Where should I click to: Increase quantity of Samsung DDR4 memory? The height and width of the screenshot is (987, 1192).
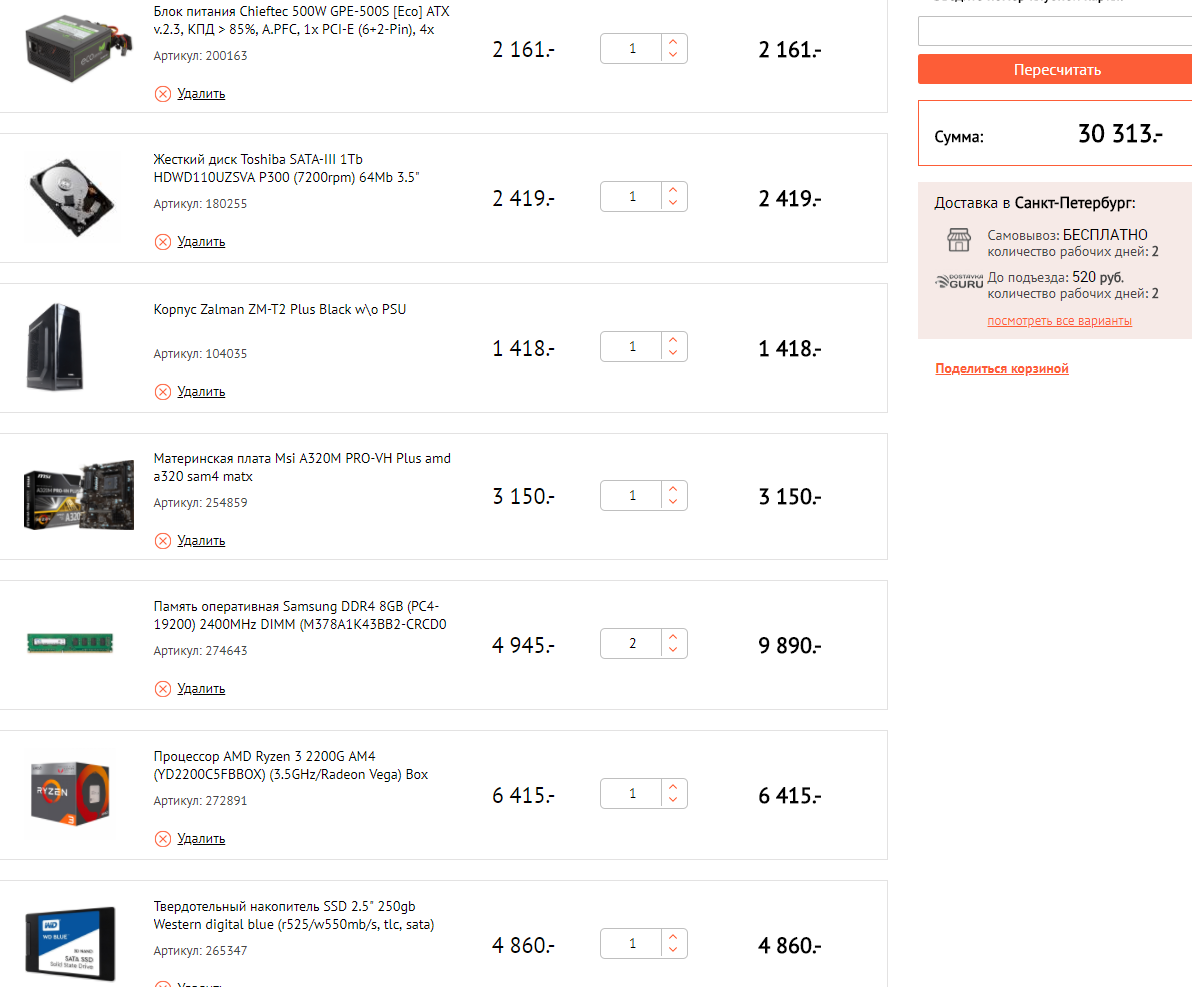(x=673, y=636)
